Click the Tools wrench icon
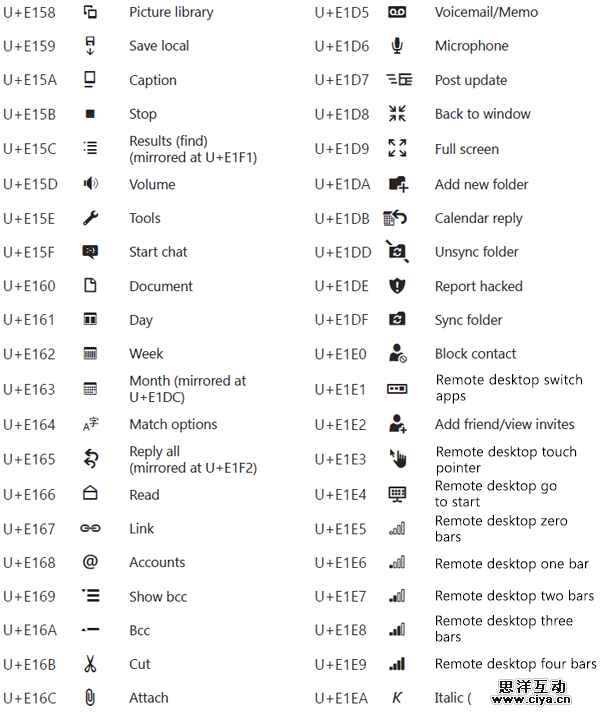The width and height of the screenshot is (600, 715). tap(90, 218)
